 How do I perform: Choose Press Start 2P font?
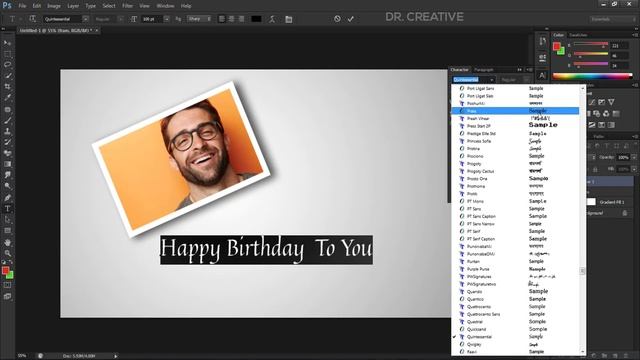coord(515,126)
